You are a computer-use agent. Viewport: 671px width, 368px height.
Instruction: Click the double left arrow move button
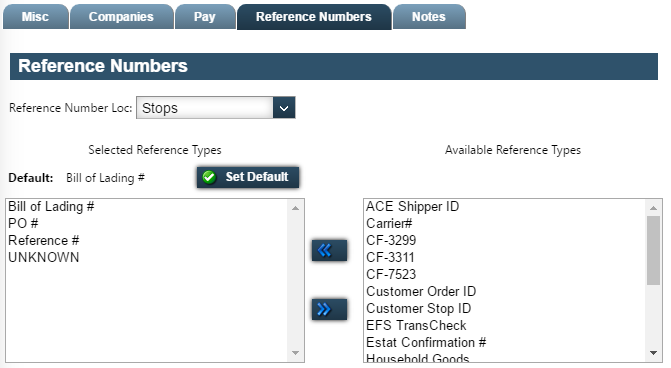pos(329,250)
